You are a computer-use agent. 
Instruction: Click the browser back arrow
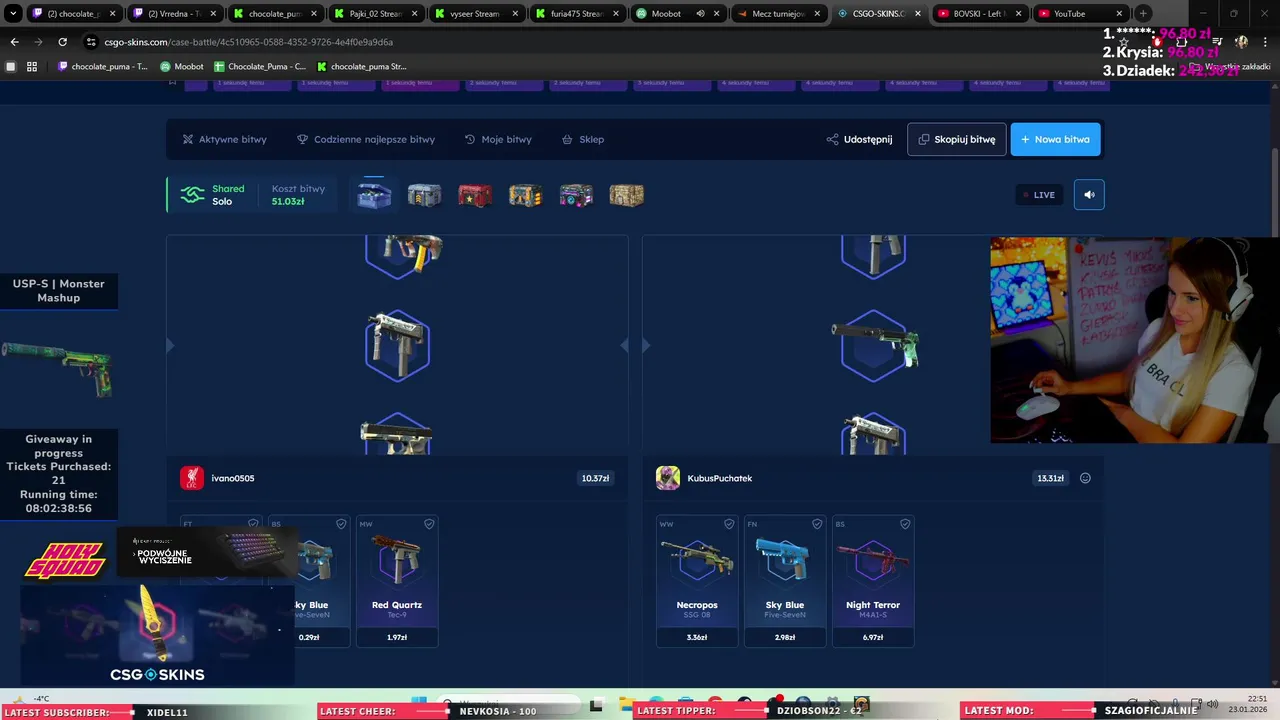click(14, 42)
